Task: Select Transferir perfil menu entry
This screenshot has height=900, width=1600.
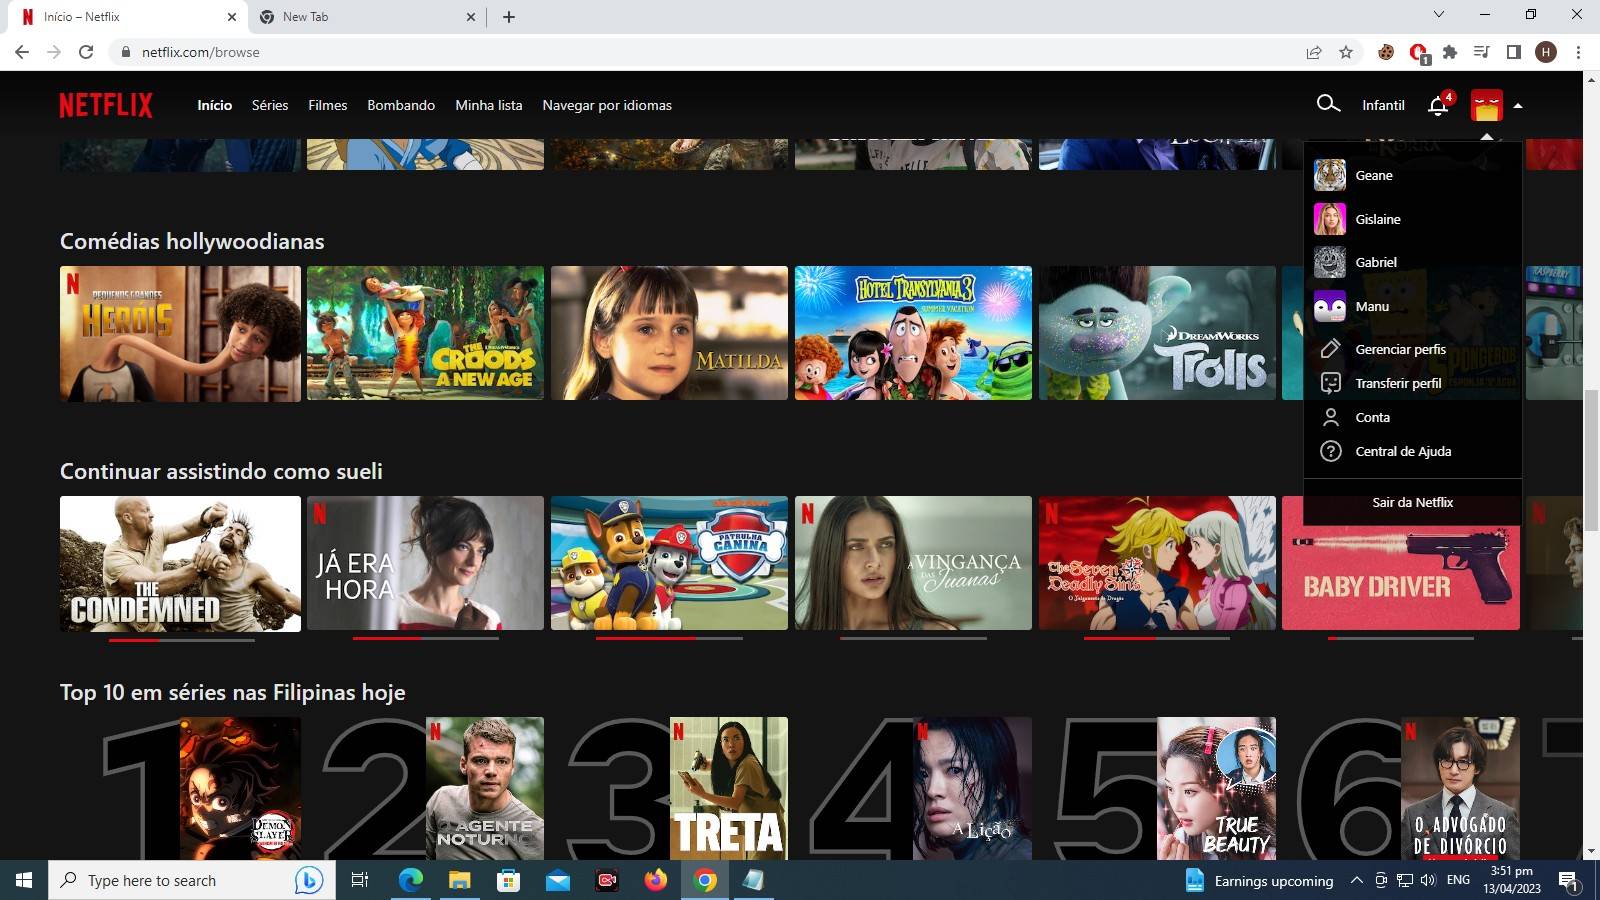Action: [1398, 383]
